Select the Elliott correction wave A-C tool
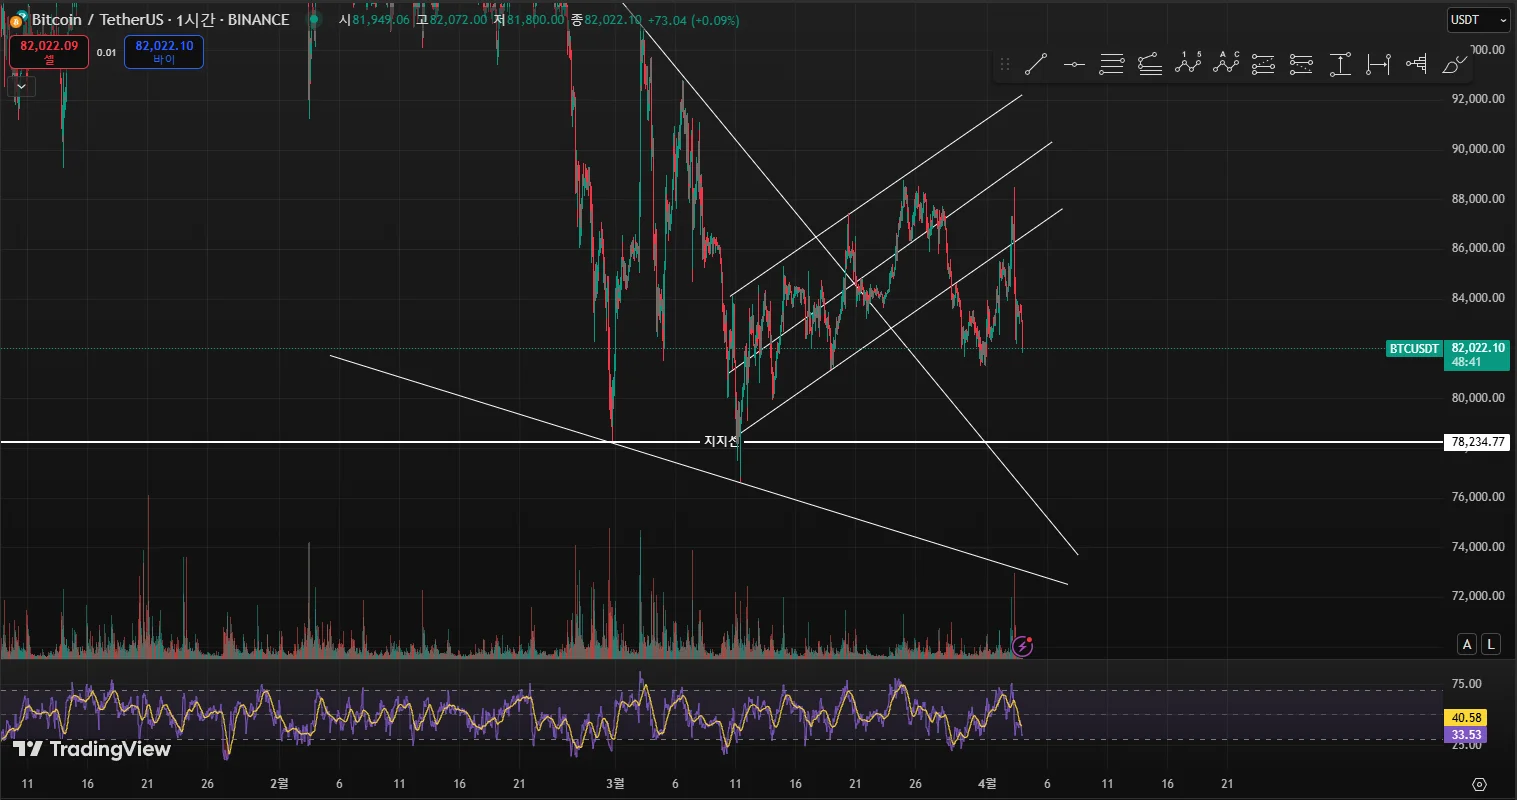The image size is (1517, 800). click(x=1226, y=65)
